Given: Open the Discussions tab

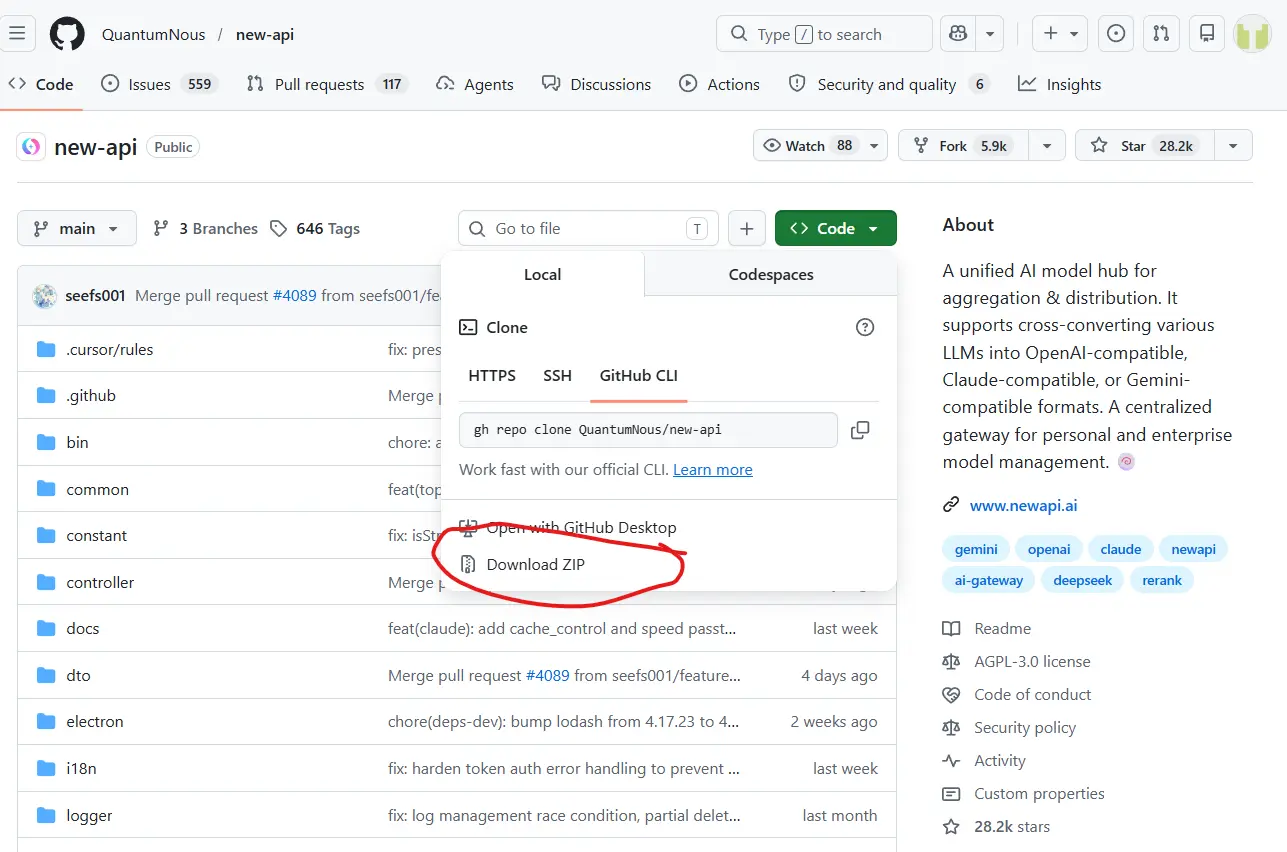Looking at the screenshot, I should tap(596, 84).
